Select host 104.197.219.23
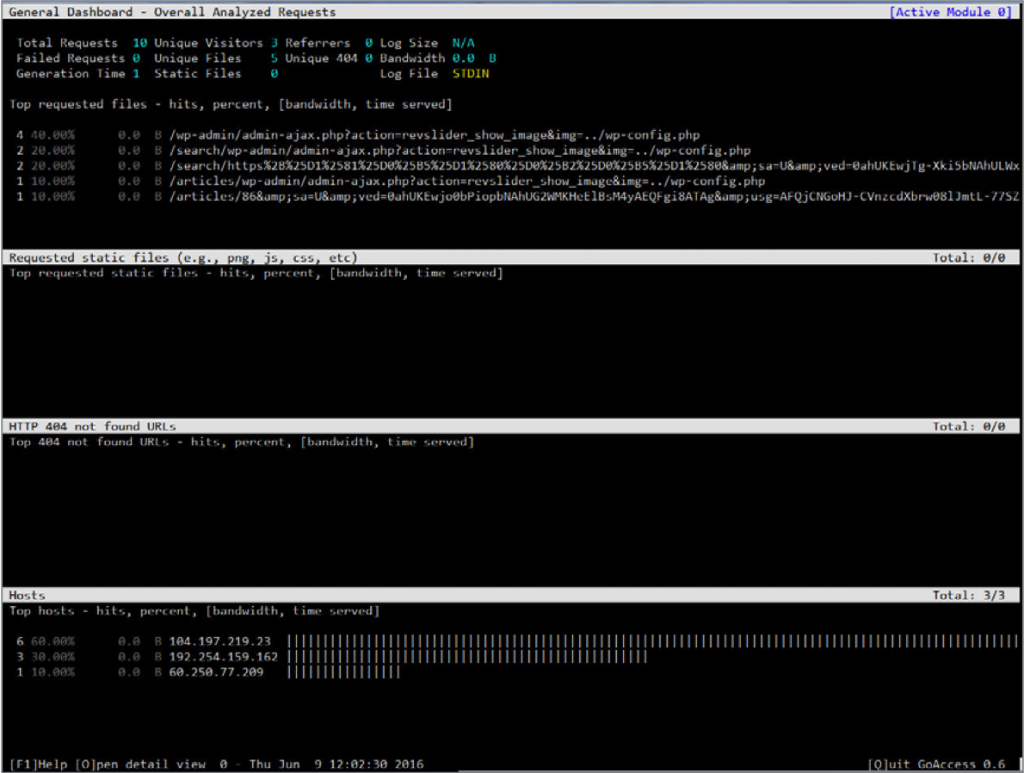This screenshot has height=773, width=1024. coord(219,642)
